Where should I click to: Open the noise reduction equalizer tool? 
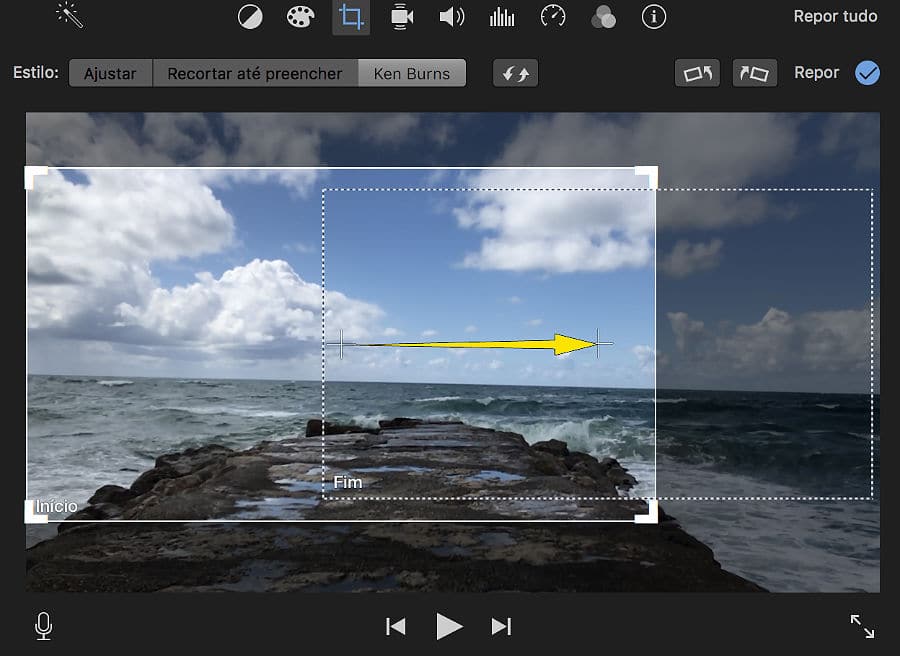tap(502, 17)
